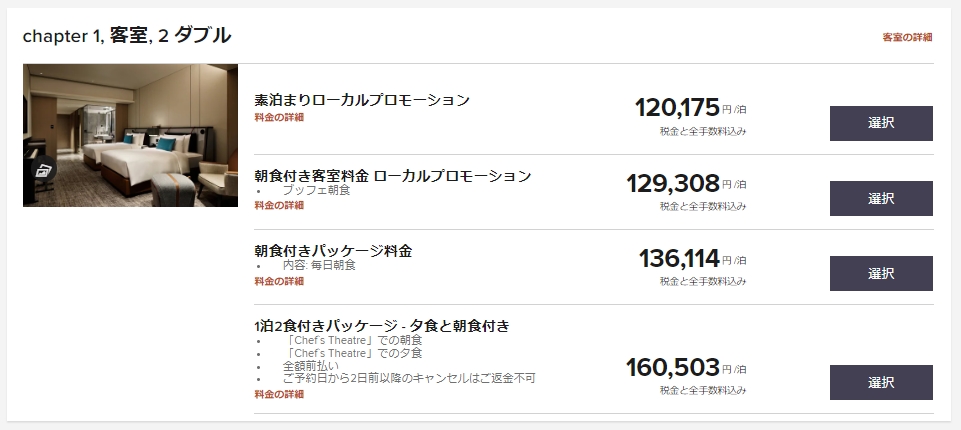Viewport: 961px width, 430px height.
Task: Open 料金の詳細 under 1泊2食付きパッケージ
Action: pos(279,394)
